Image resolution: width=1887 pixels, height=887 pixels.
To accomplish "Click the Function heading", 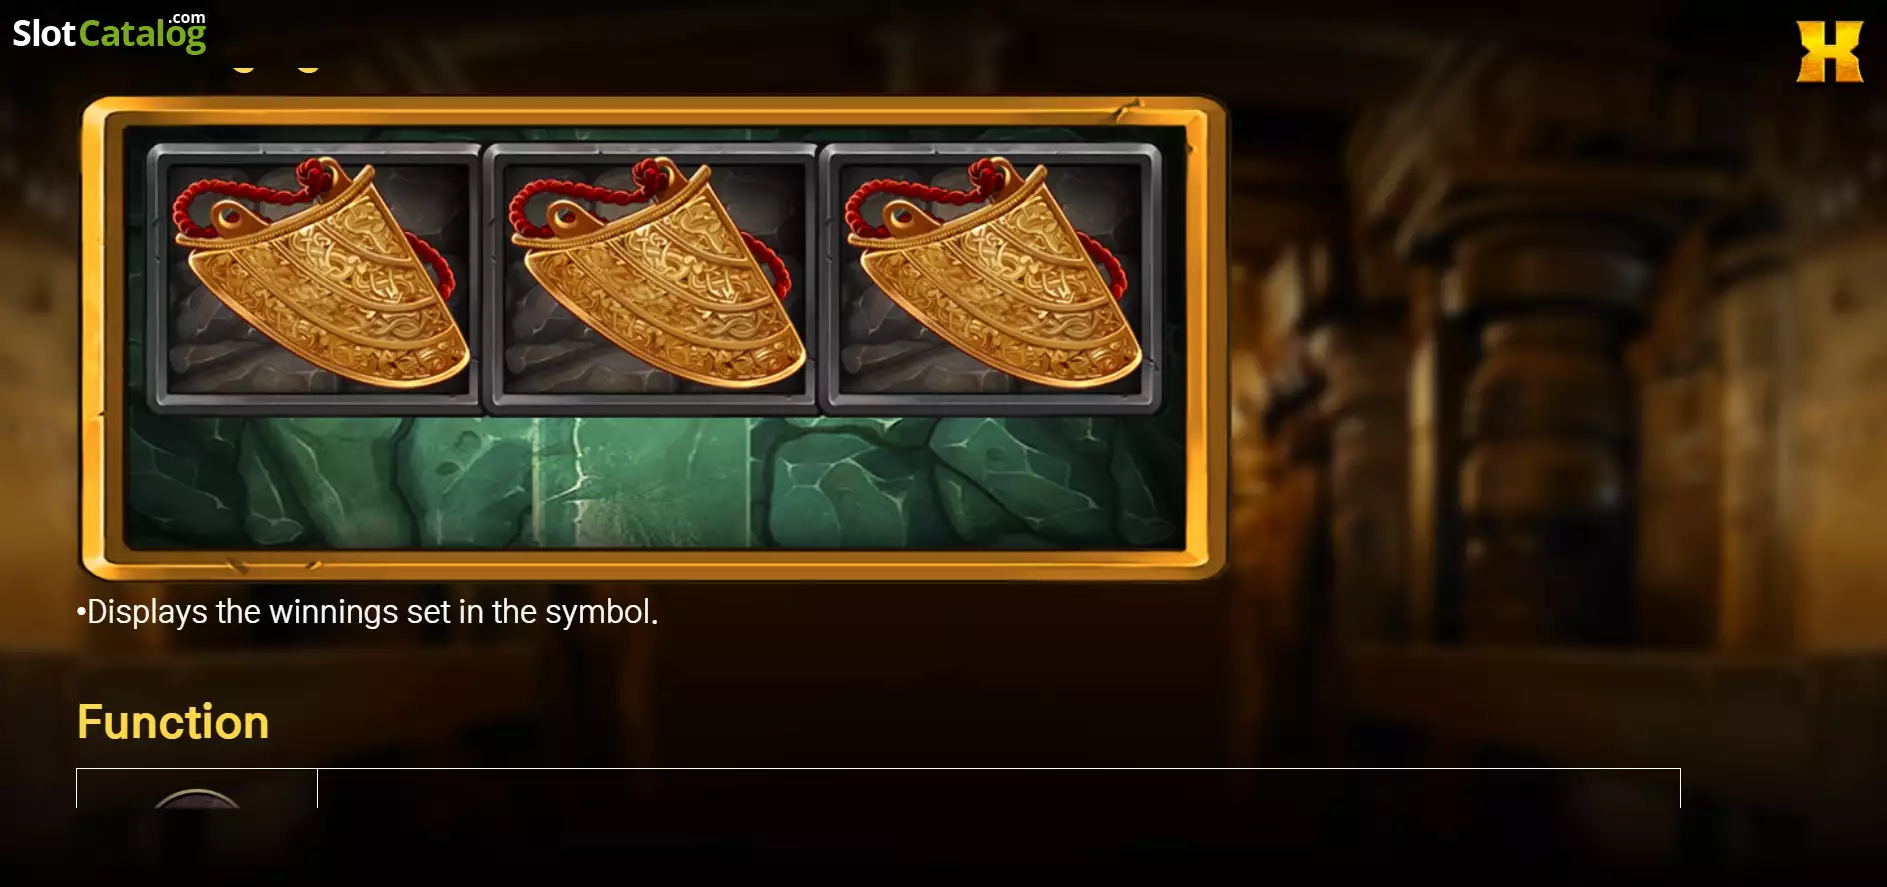I will click(173, 722).
